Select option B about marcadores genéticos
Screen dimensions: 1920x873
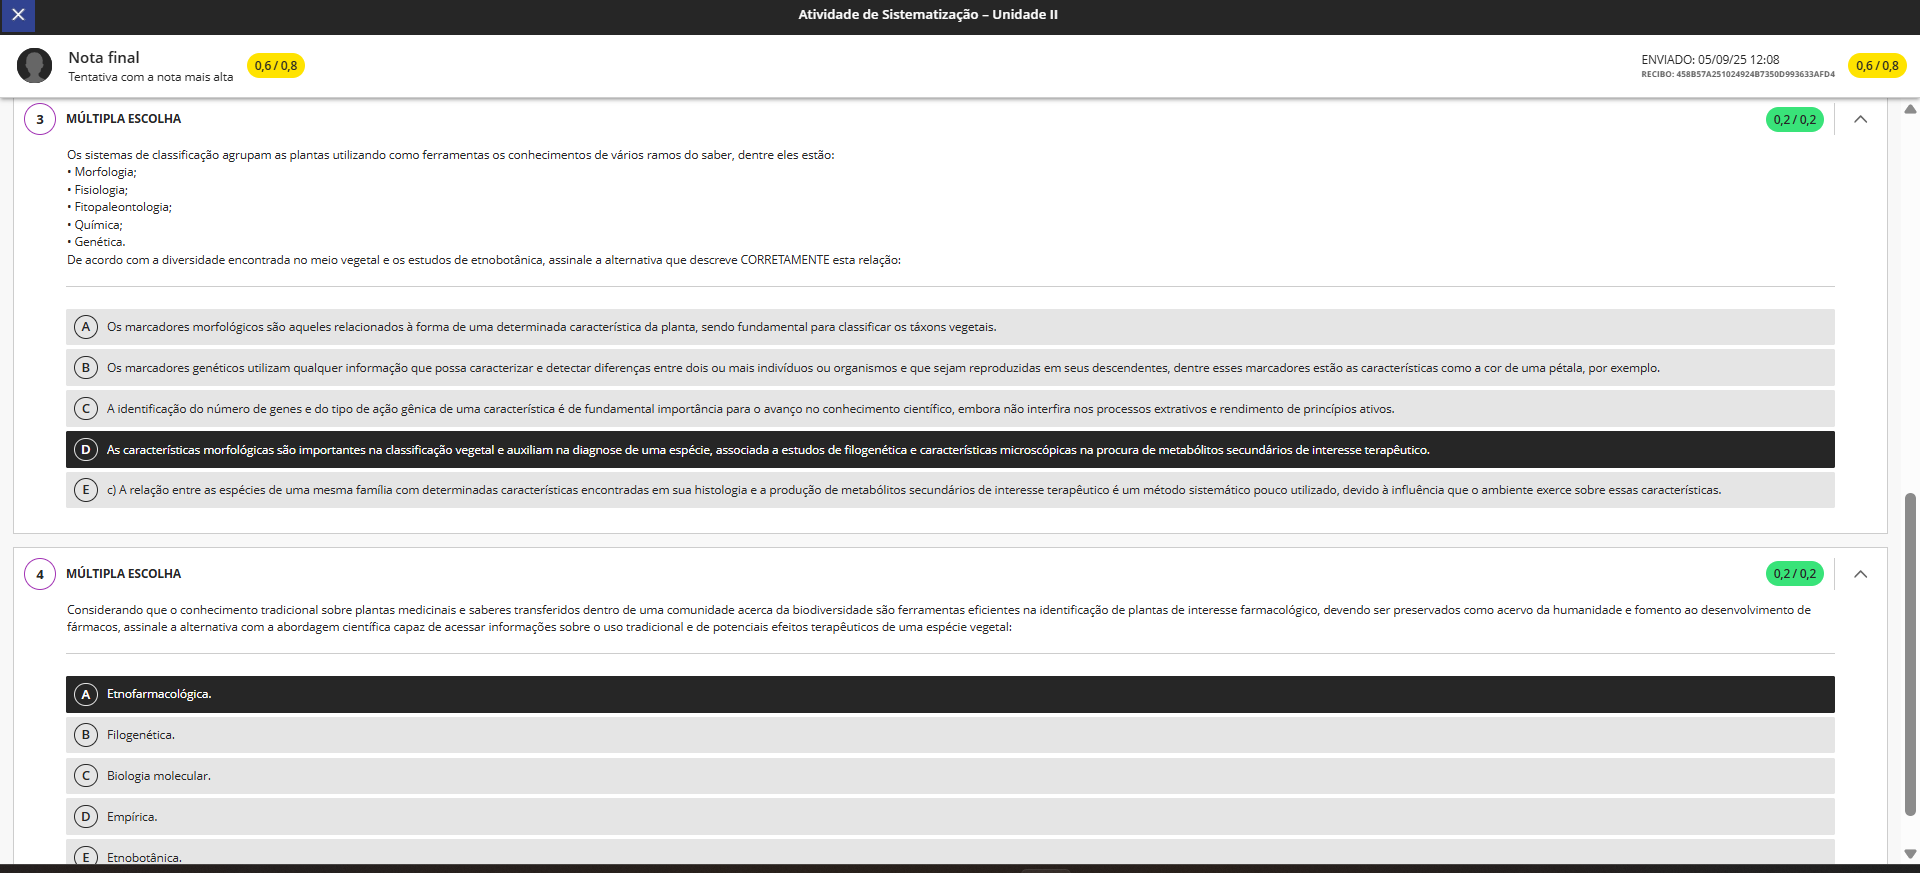click(950, 368)
